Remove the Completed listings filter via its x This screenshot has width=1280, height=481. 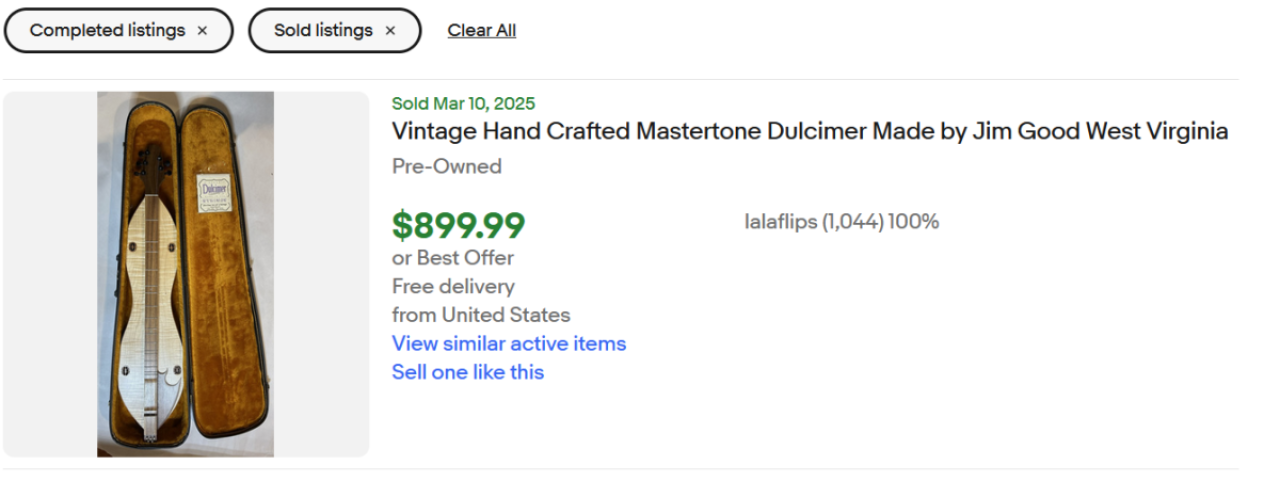[x=202, y=31]
